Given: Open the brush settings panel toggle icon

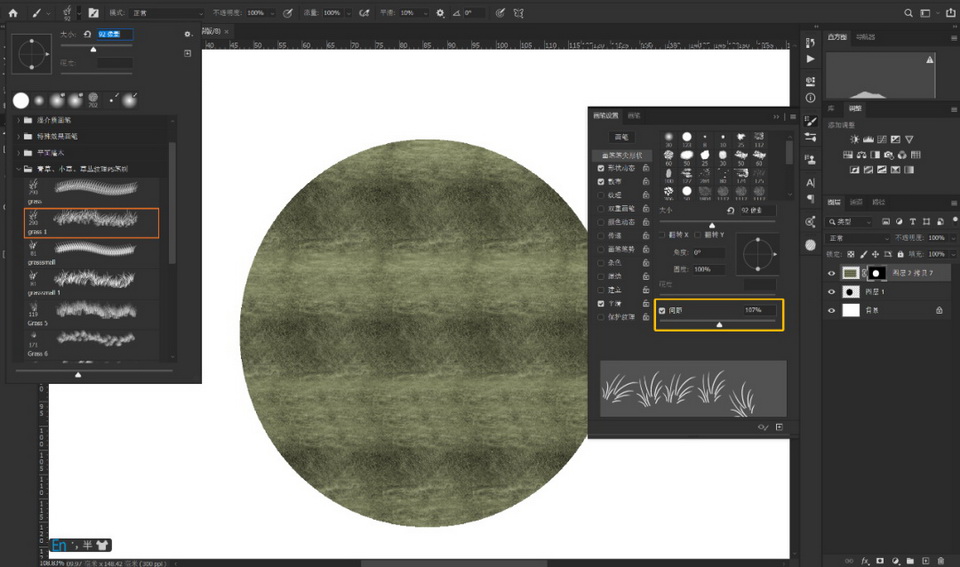Looking at the screenshot, I should tap(93, 13).
